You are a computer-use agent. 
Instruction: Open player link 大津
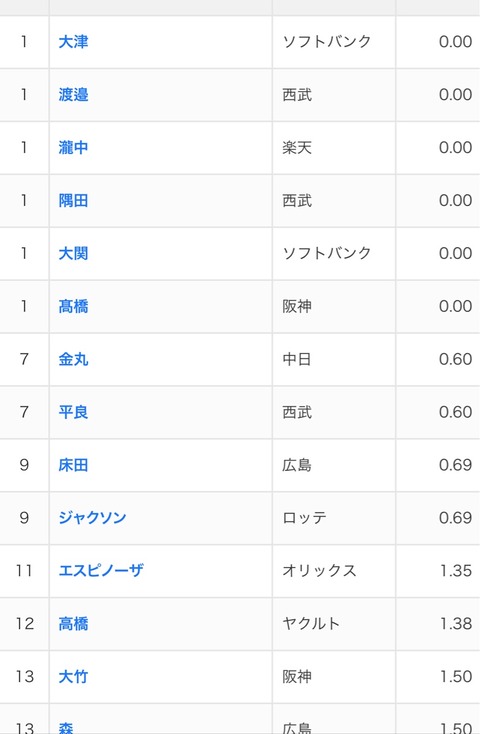73,42
